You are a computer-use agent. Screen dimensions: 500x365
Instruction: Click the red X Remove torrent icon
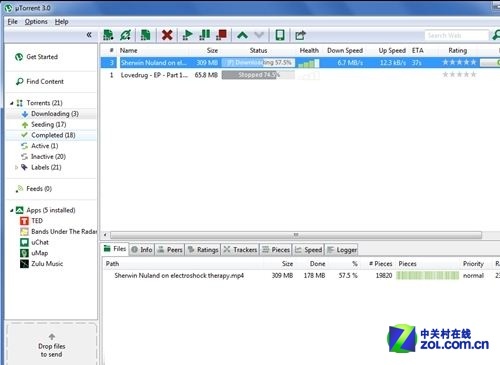coord(167,35)
